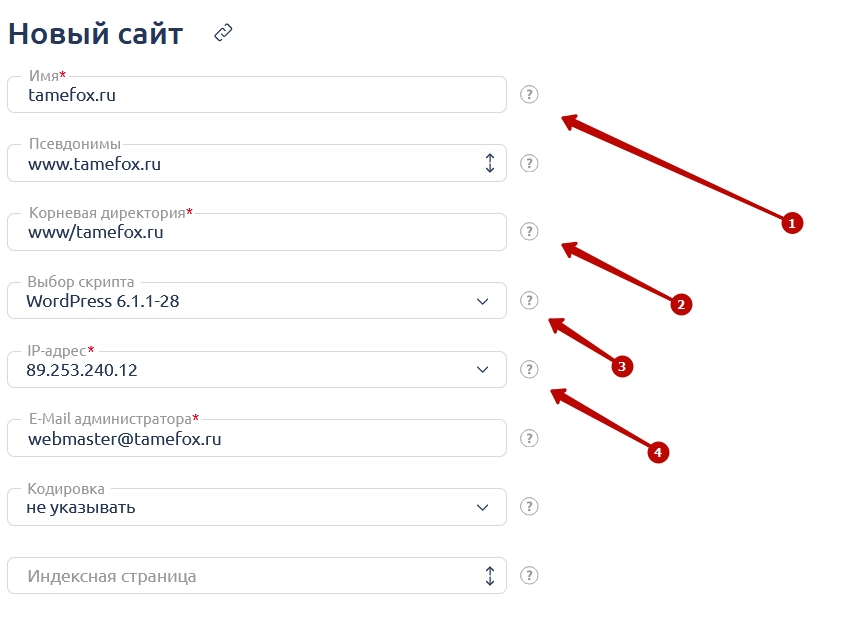Open help for Индексная страница field
Image resolution: width=854 pixels, height=620 pixels.
[x=529, y=575]
